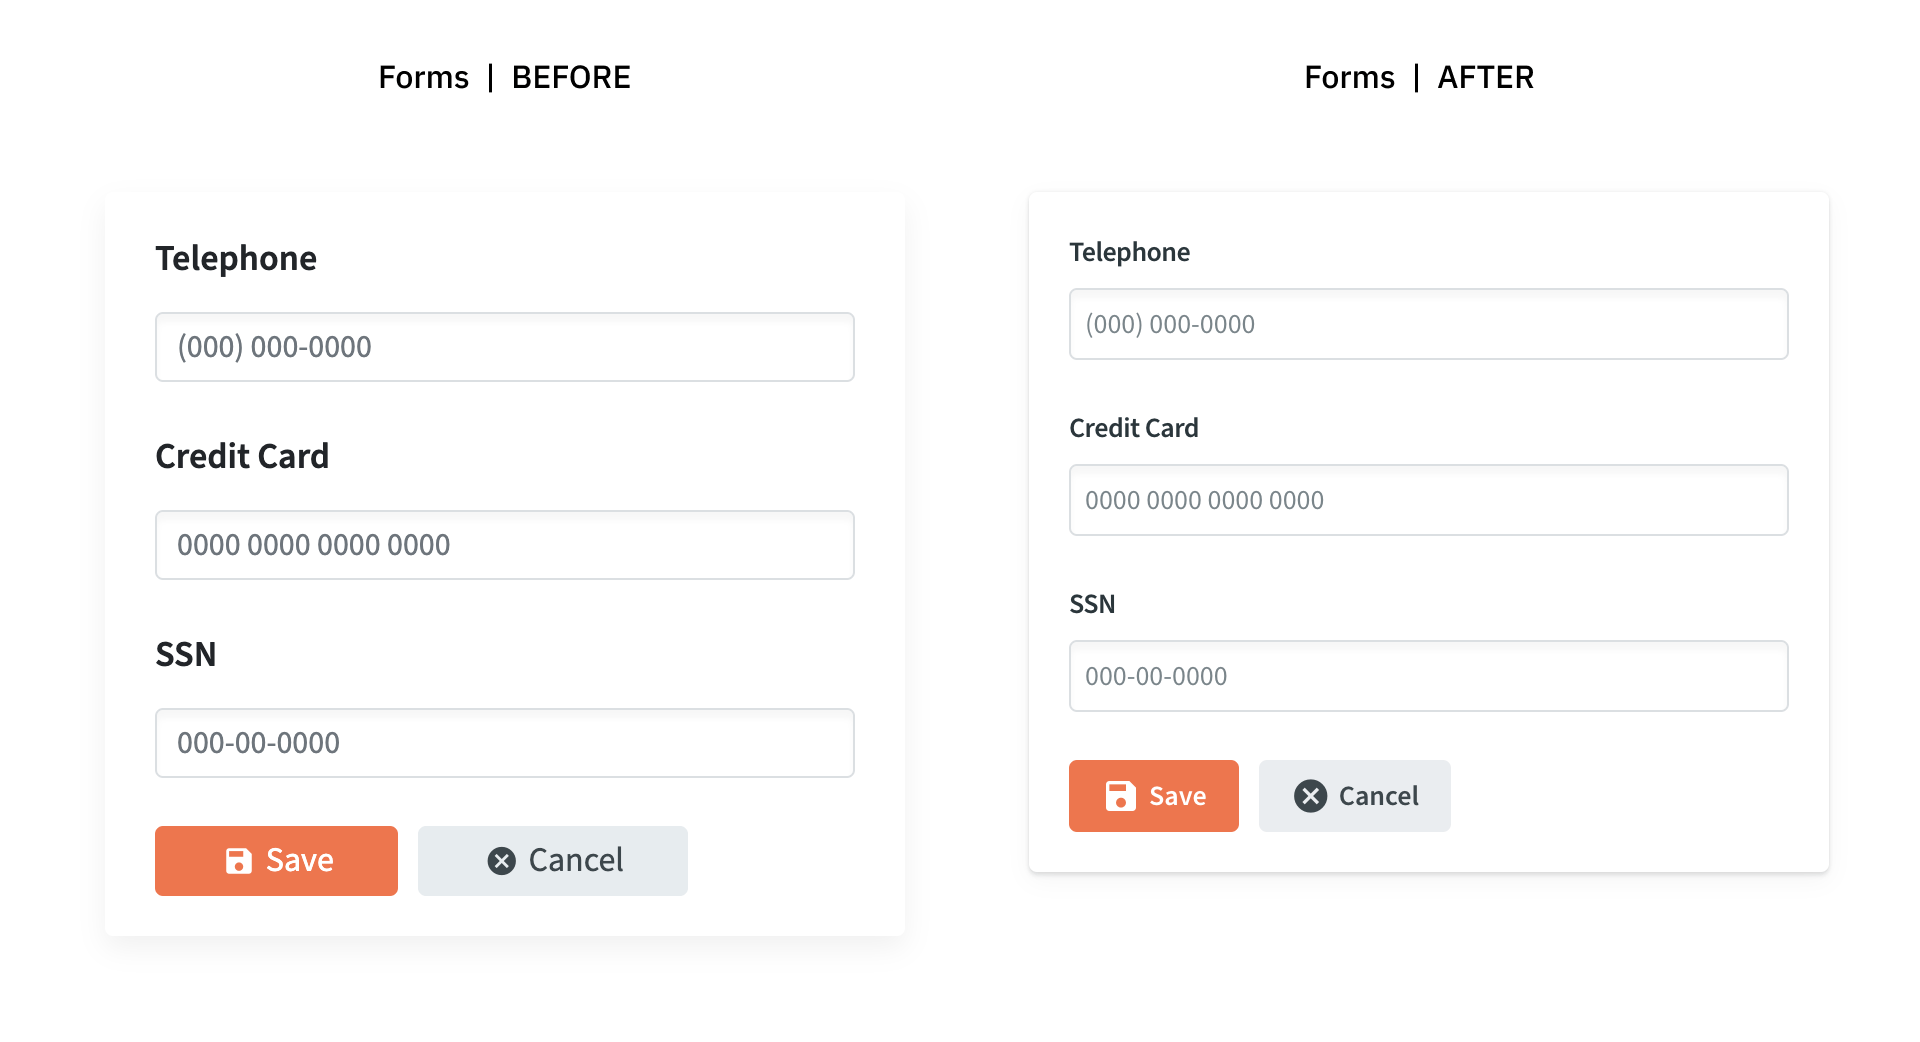Focus the Telephone field in the BEFORE form

[505, 347]
